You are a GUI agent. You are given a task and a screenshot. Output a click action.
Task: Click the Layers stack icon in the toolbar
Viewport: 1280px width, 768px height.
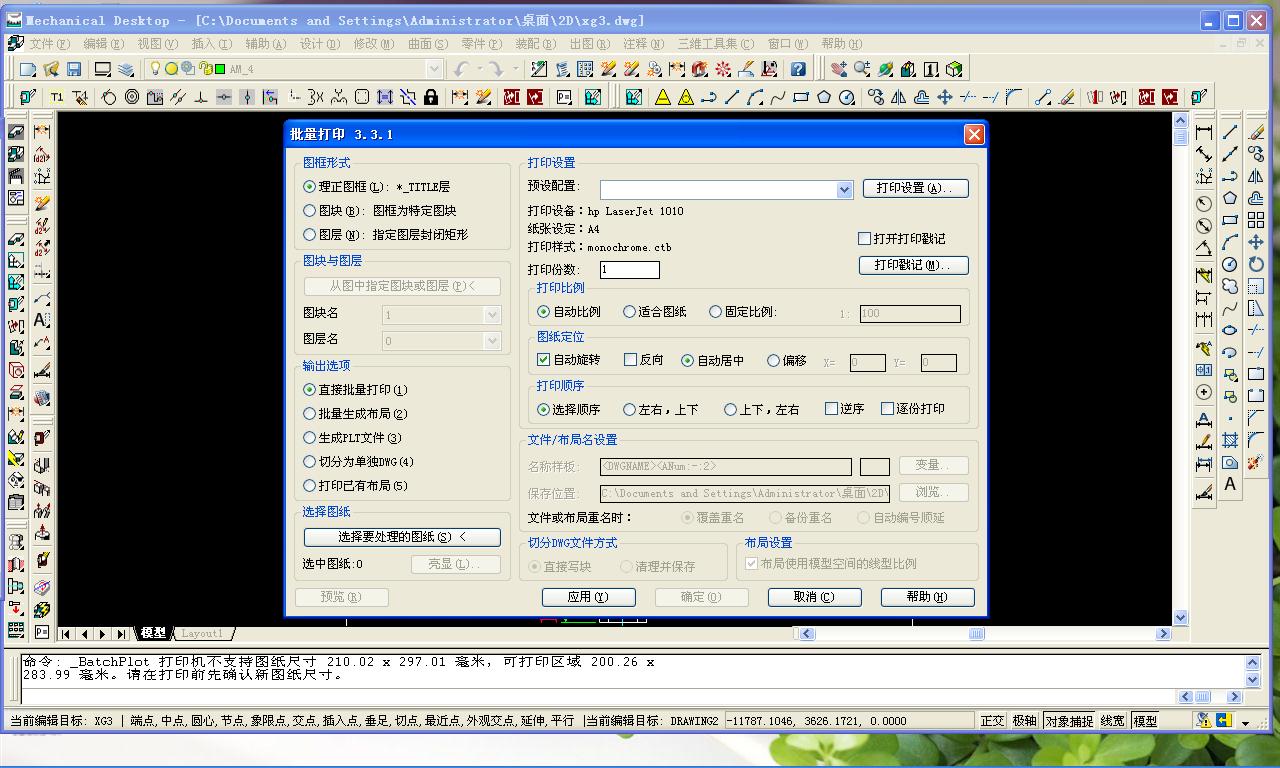click(x=126, y=69)
